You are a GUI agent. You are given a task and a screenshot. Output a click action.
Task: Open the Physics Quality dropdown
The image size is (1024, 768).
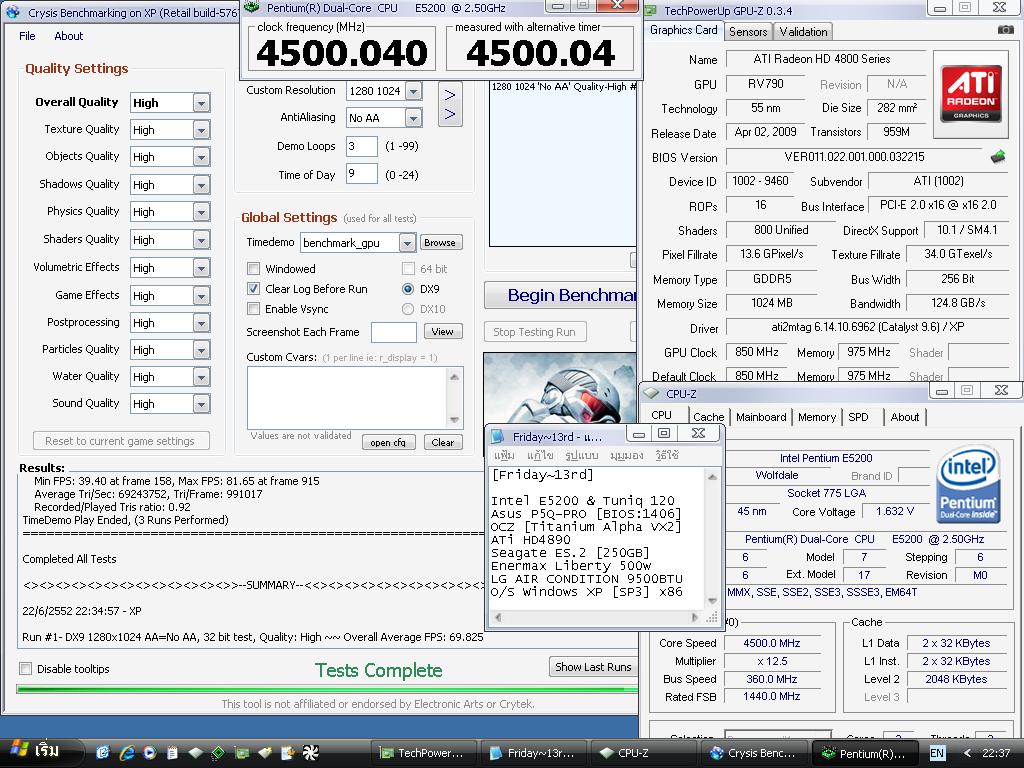tap(201, 212)
